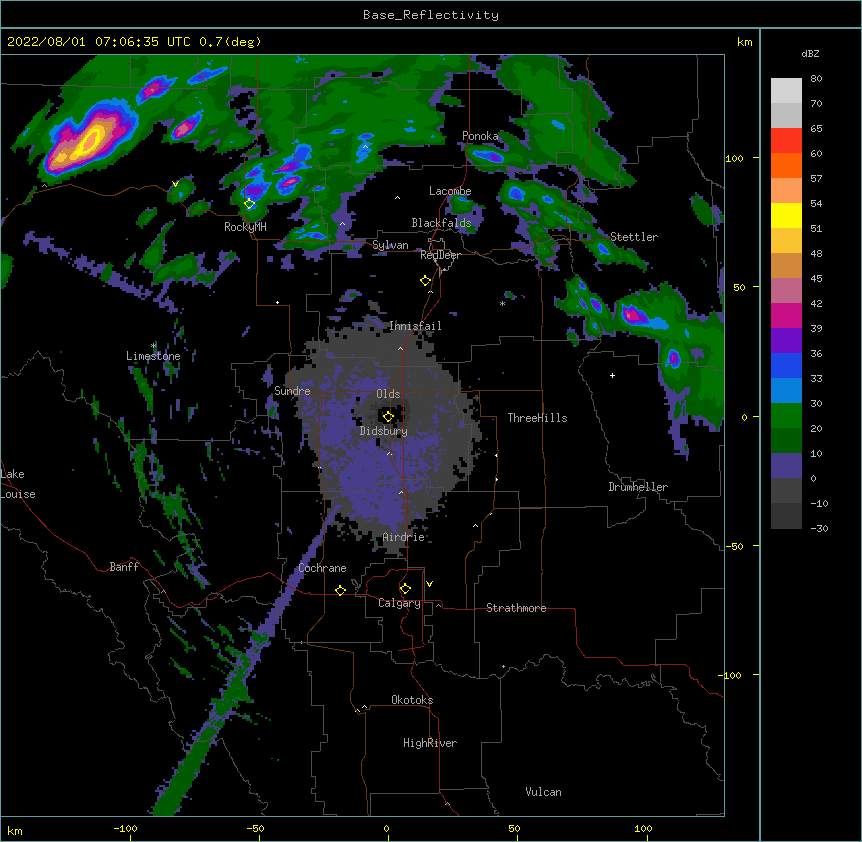Select the yellow swatch between 54 and 51 dBZ
Image resolution: width=862 pixels, height=842 pixels.
(x=786, y=215)
